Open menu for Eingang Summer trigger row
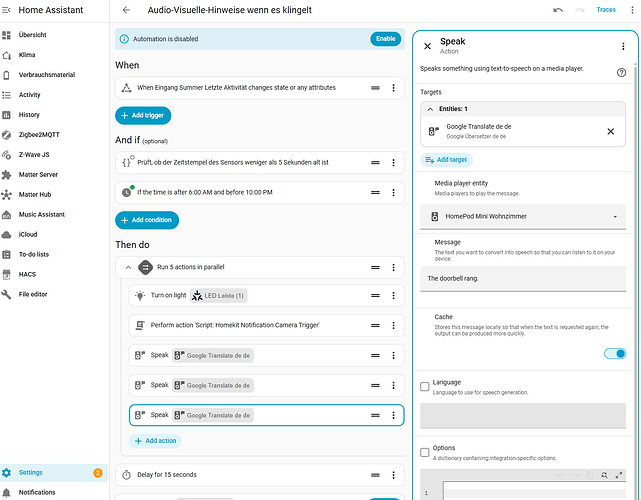This screenshot has width=641, height=500. click(393, 88)
